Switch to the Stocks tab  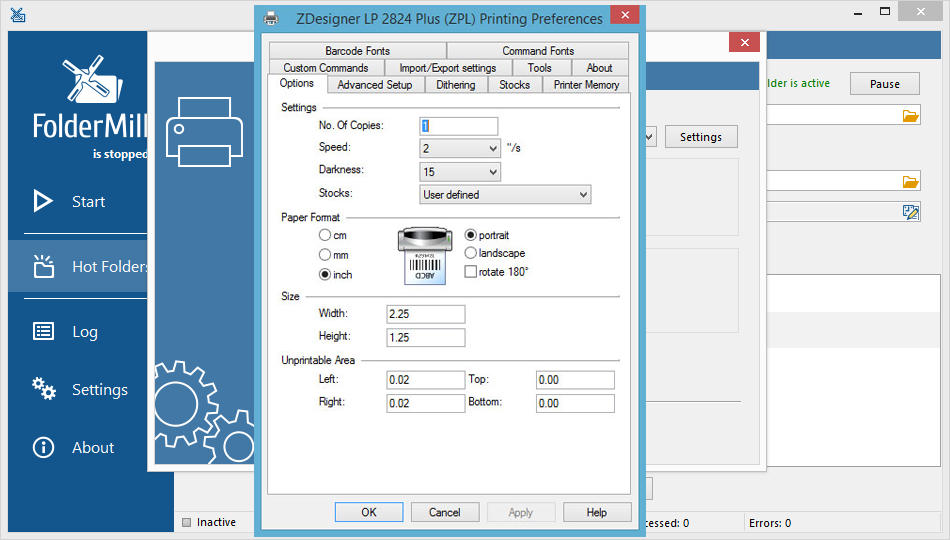[514, 85]
